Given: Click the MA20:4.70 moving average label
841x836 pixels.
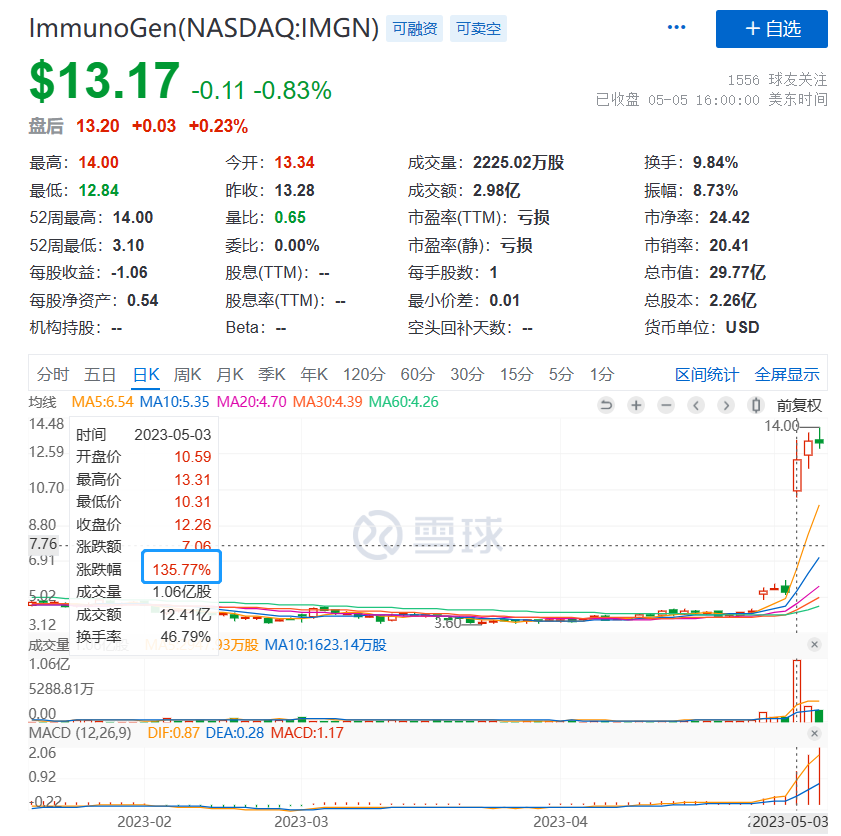Looking at the screenshot, I should click(251, 402).
